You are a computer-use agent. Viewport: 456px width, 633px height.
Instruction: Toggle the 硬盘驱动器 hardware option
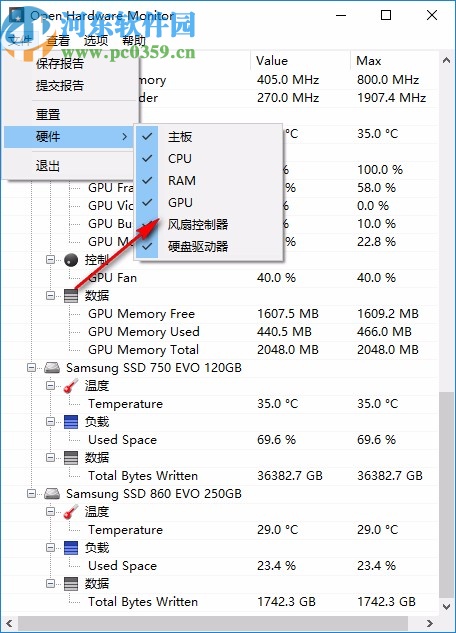[209, 246]
